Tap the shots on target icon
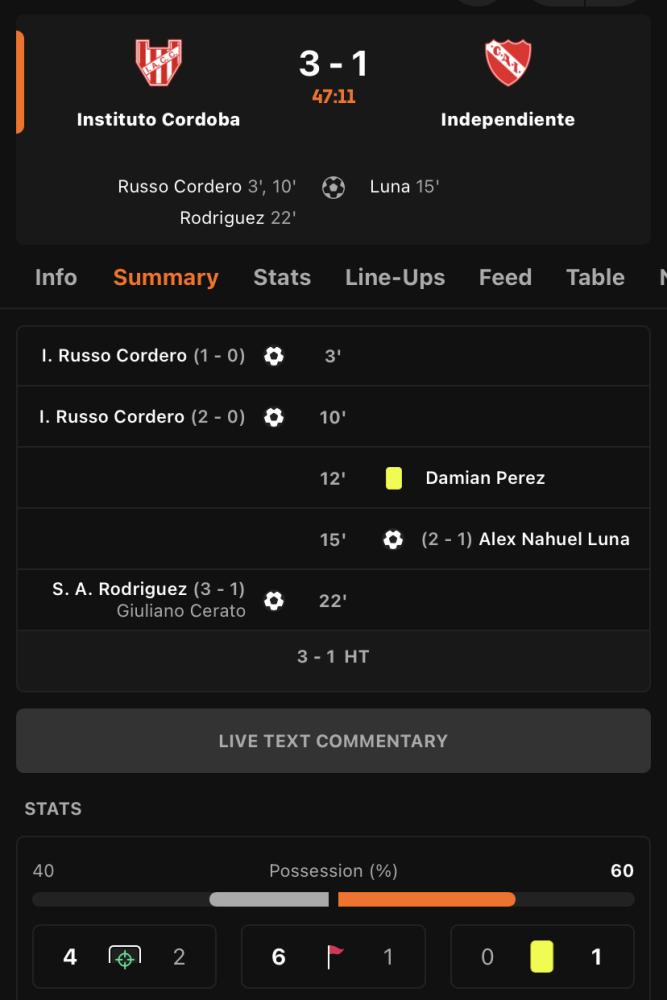 click(x=124, y=957)
